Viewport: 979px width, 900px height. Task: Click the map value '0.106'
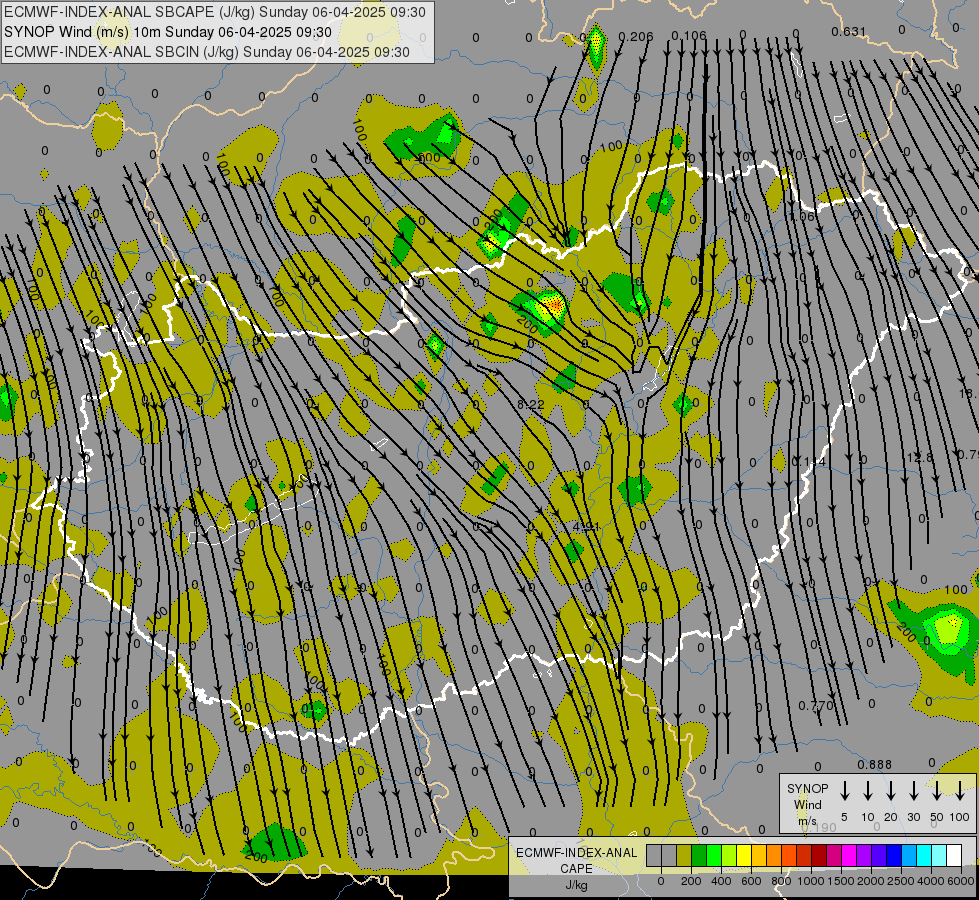click(689, 36)
